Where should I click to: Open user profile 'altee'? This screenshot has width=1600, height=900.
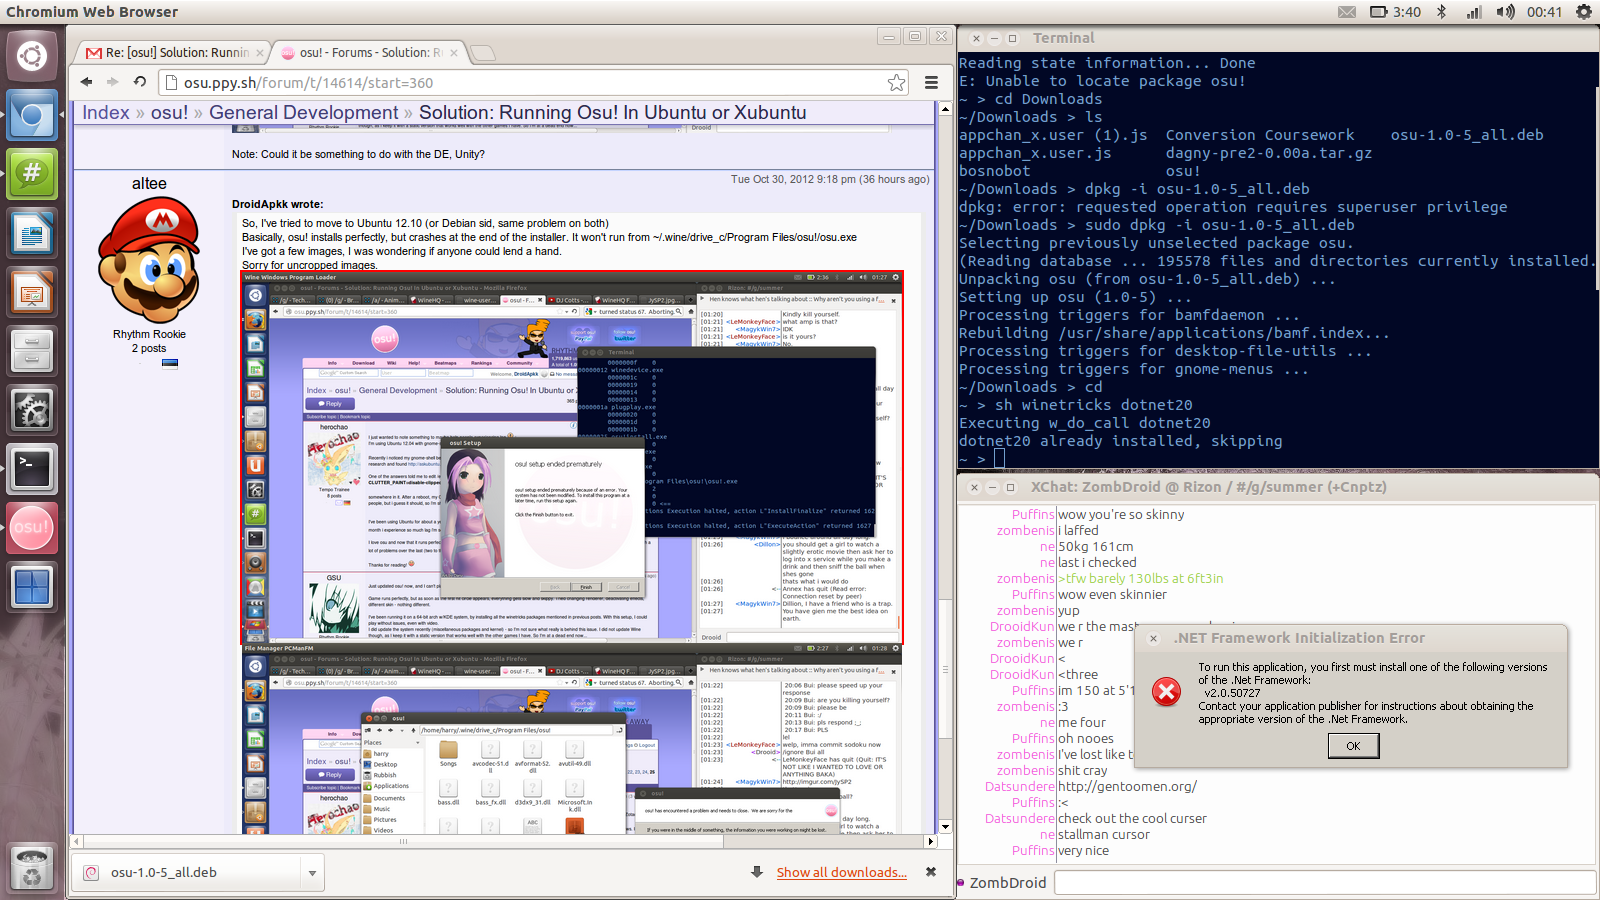[149, 184]
